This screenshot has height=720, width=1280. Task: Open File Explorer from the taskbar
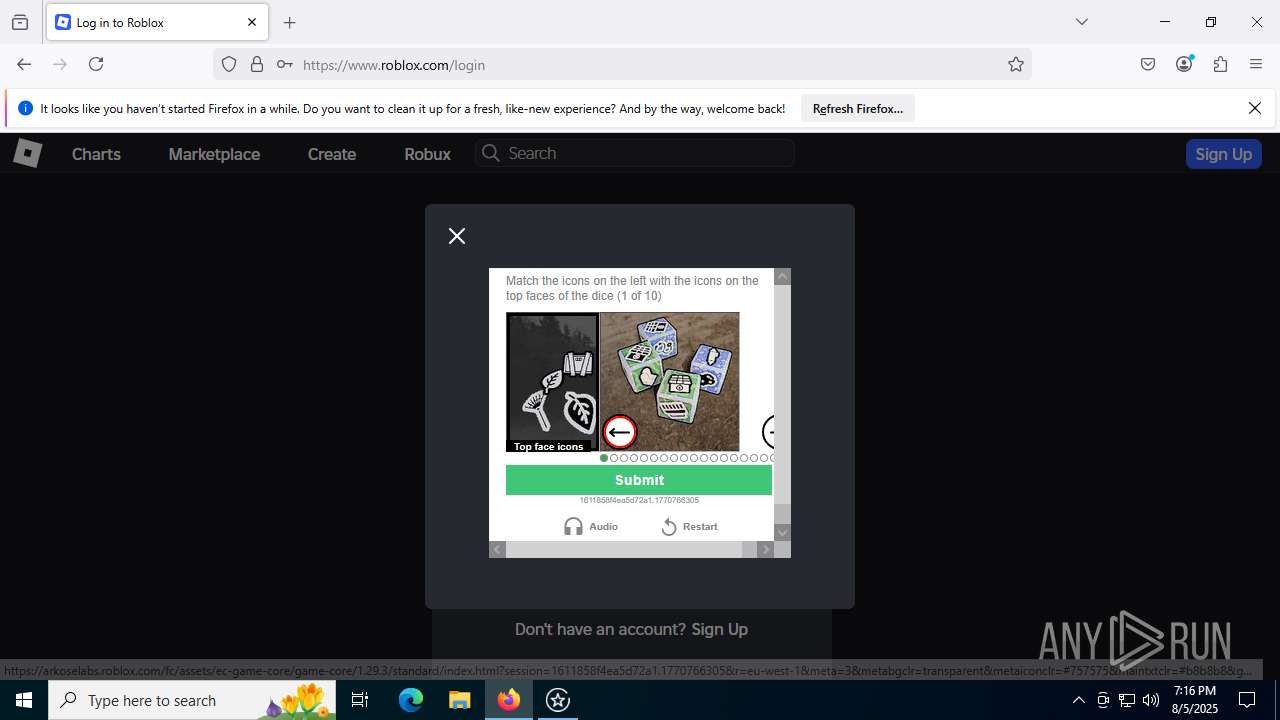[459, 700]
